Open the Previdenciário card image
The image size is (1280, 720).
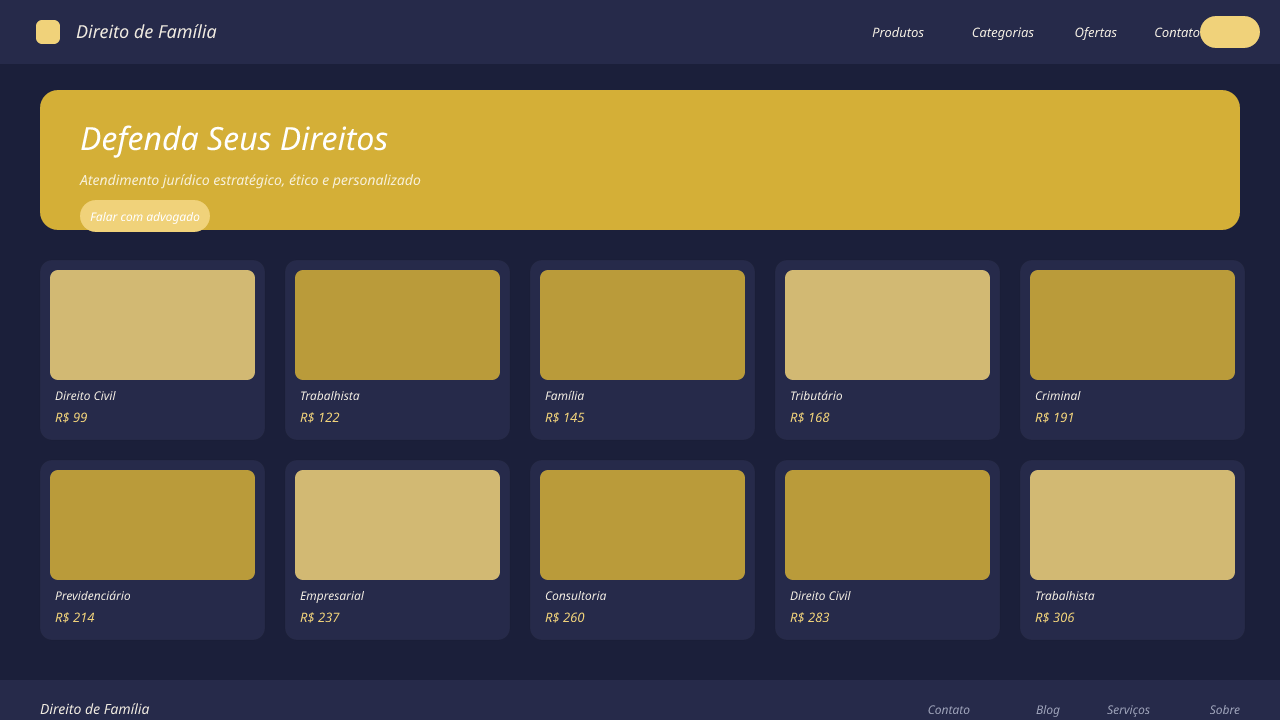[x=152, y=525]
